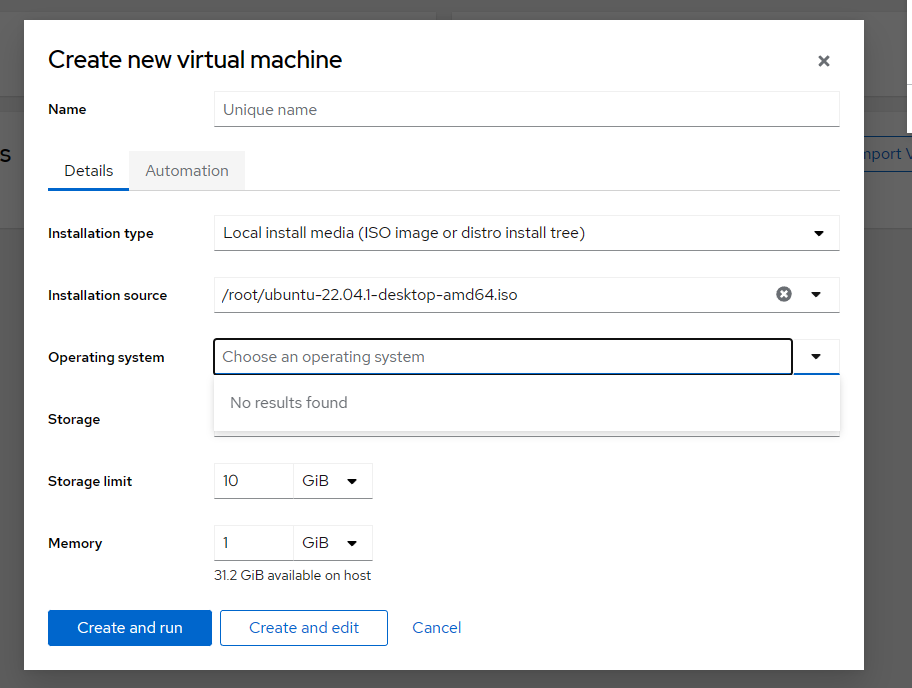Select the No results found list entry
Image resolution: width=912 pixels, height=688 pixels.
click(x=288, y=402)
